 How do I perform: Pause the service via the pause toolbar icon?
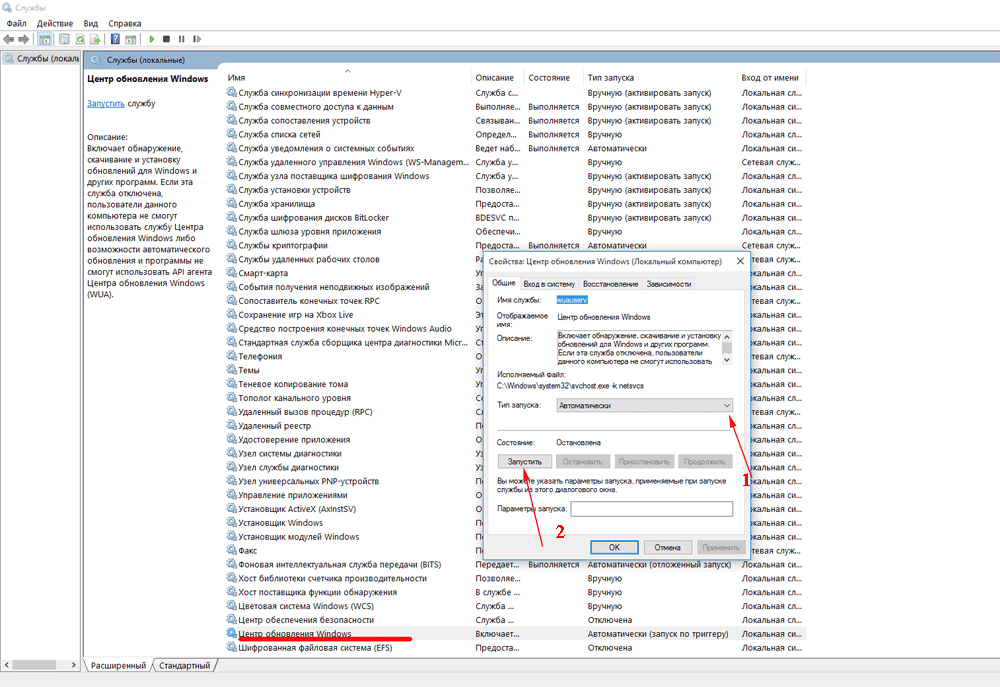click(180, 39)
